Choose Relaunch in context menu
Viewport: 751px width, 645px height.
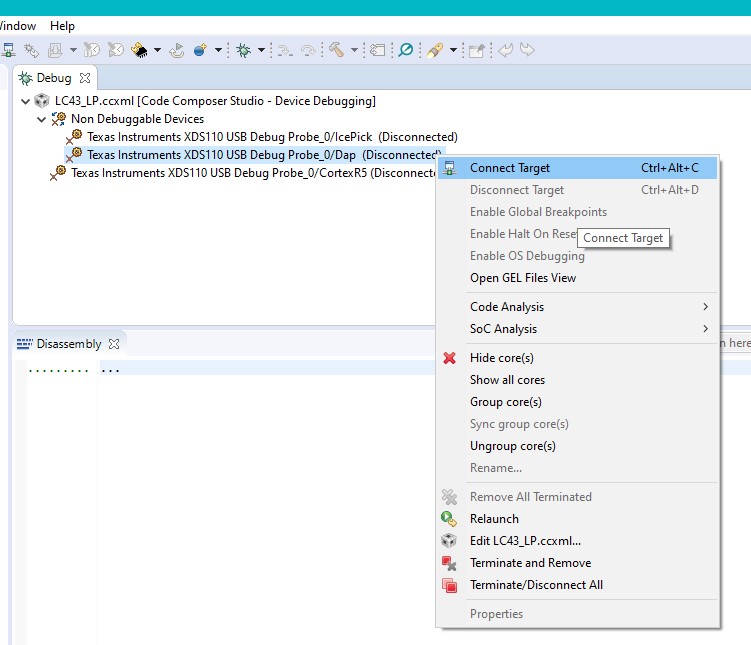(x=578, y=519)
